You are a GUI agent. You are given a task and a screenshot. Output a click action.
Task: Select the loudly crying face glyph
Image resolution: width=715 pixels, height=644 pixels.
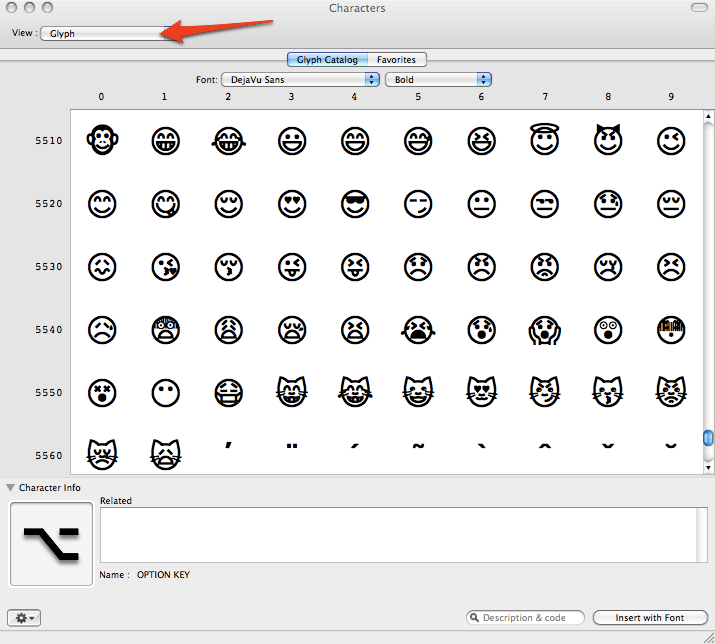pyautogui.click(x=418, y=330)
